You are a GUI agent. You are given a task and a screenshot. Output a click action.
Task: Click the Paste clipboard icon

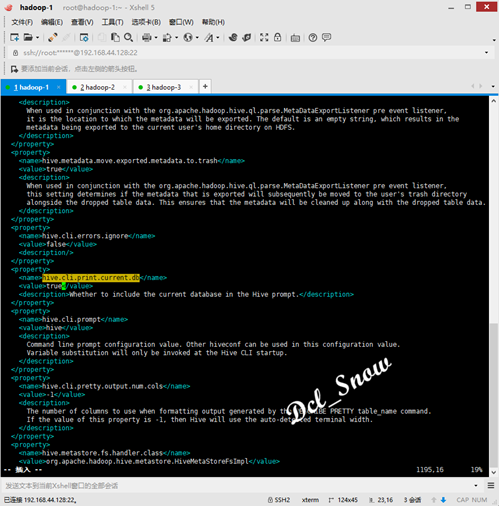point(115,37)
